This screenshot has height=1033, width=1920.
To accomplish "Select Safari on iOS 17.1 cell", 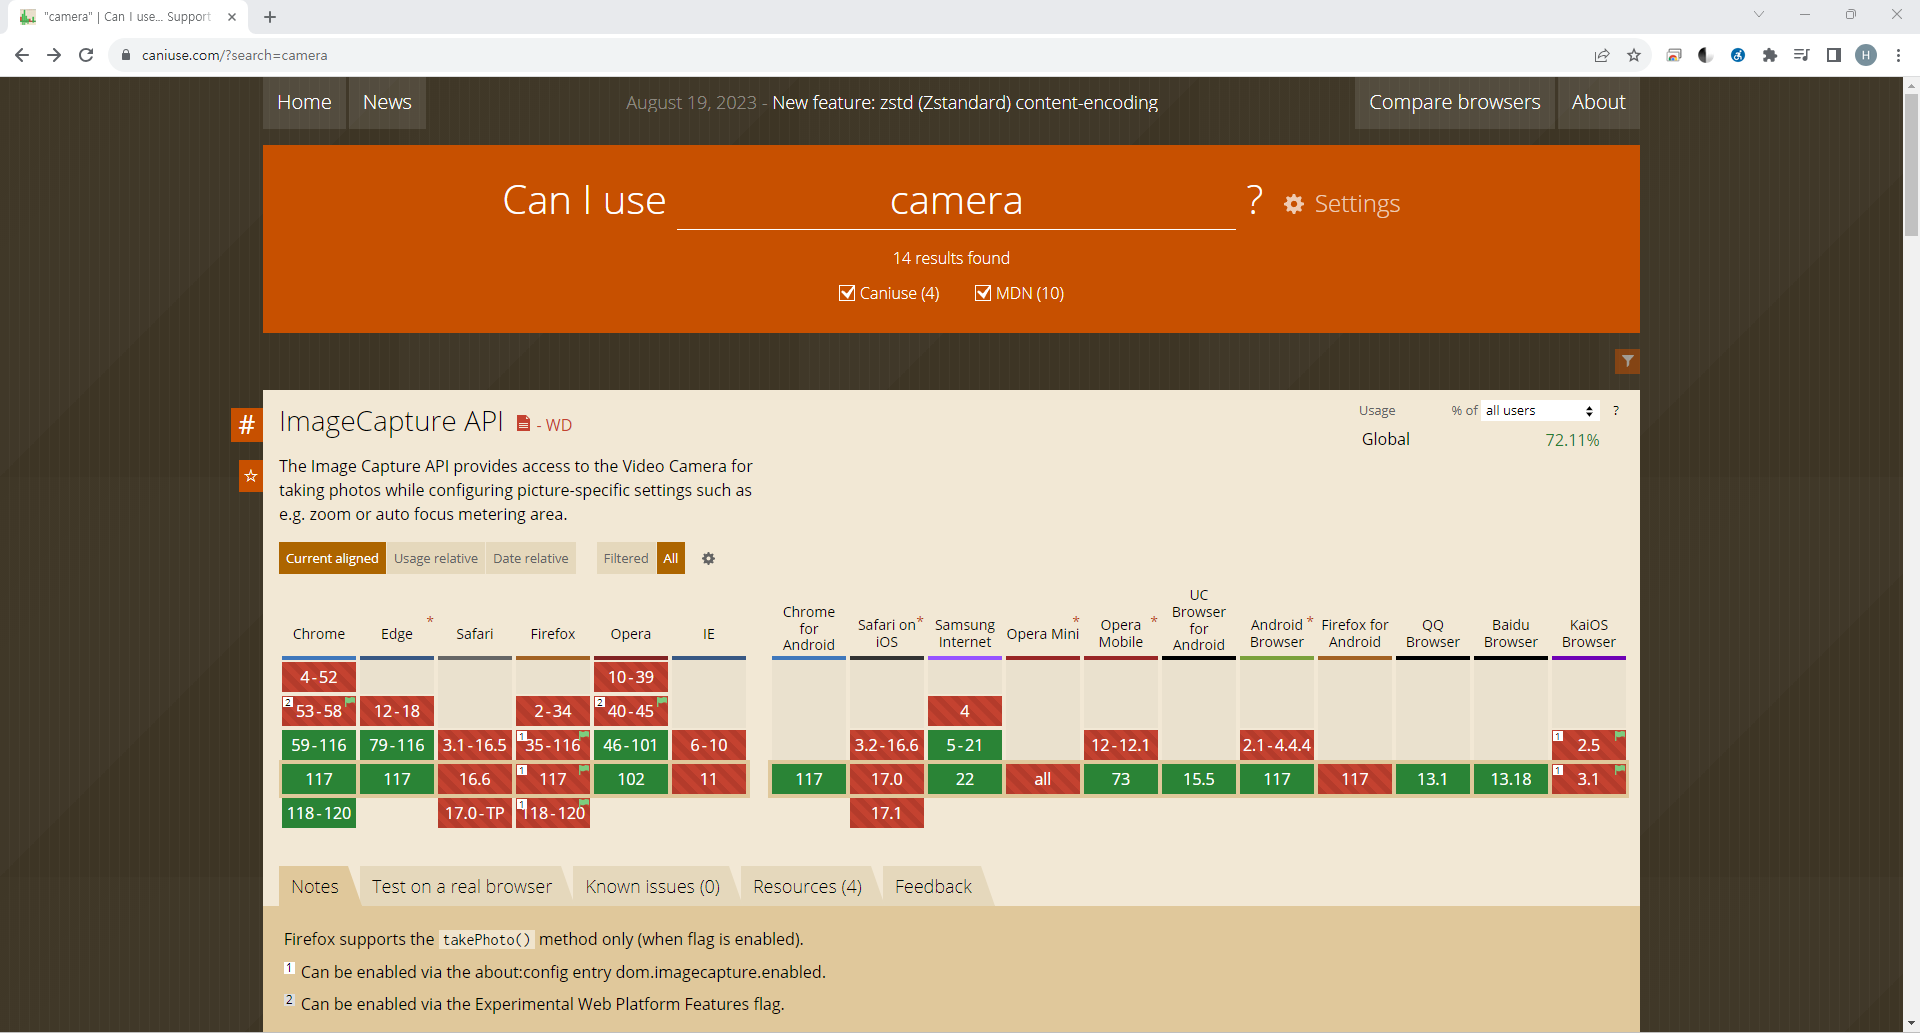I will [887, 813].
